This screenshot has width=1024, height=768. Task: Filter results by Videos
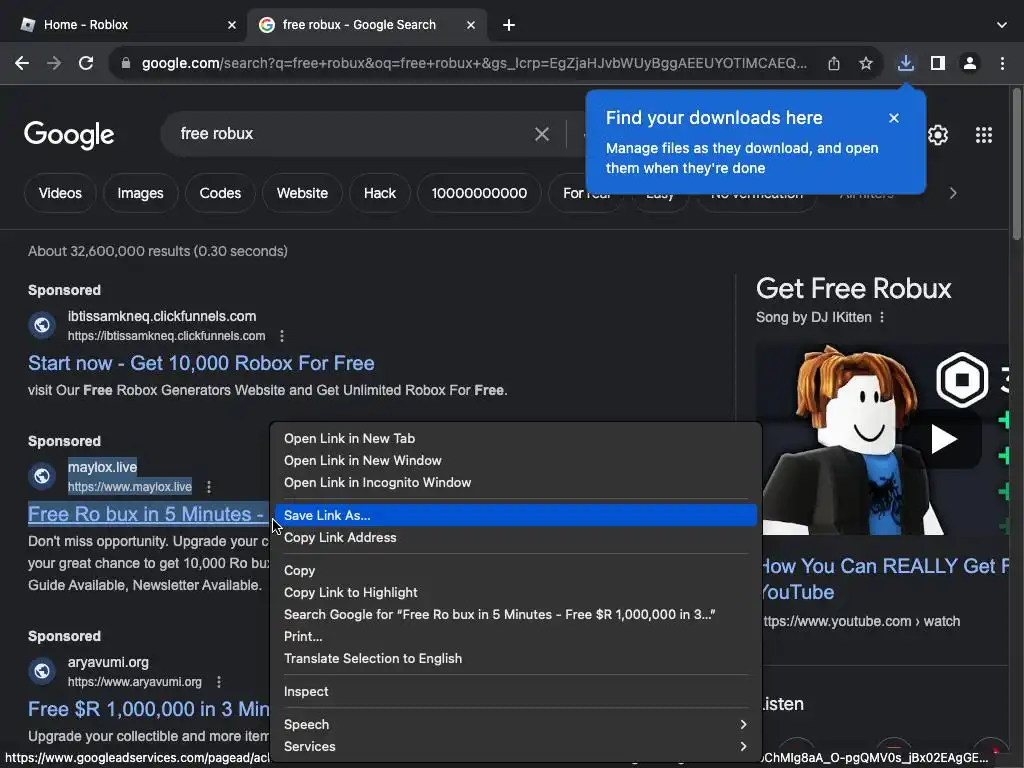pos(60,193)
